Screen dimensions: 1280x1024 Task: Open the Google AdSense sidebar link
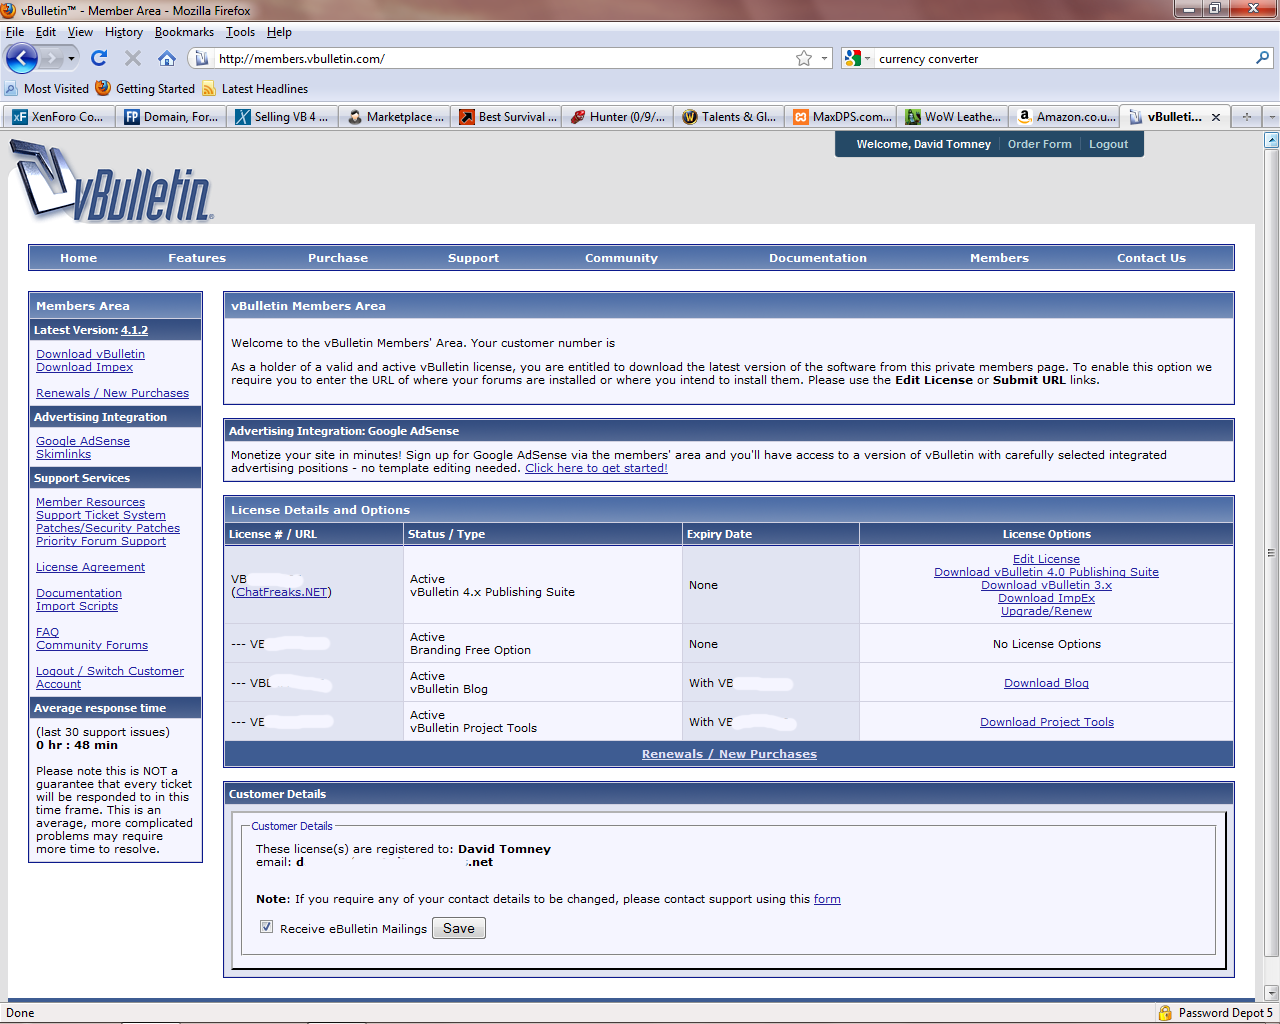click(83, 441)
